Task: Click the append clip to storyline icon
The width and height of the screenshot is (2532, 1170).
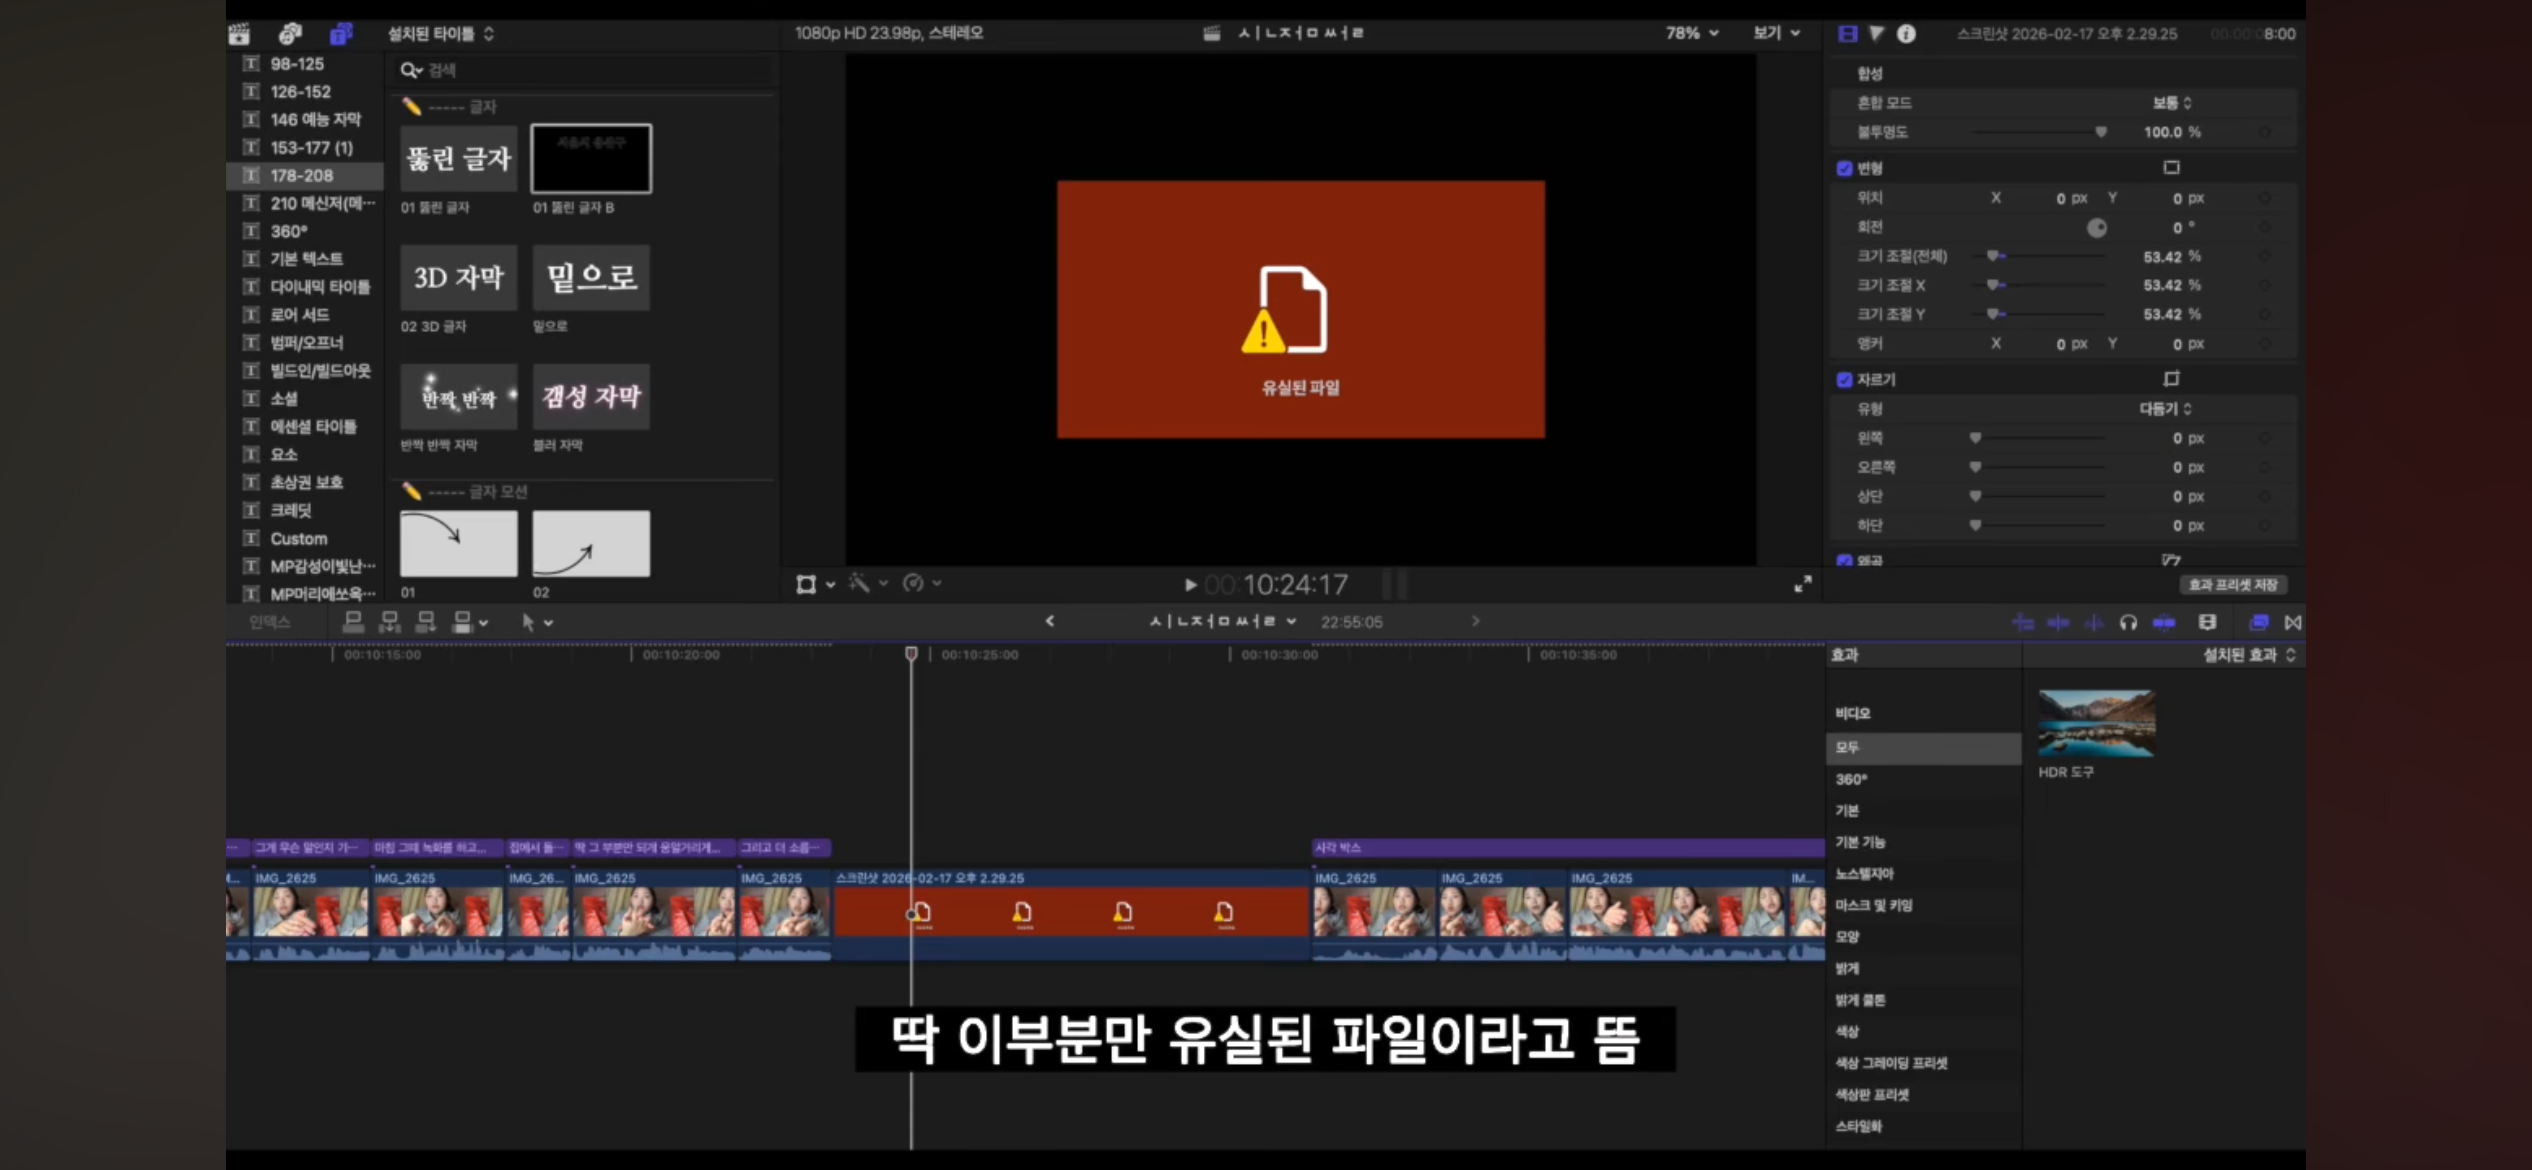Action: pos(426,622)
